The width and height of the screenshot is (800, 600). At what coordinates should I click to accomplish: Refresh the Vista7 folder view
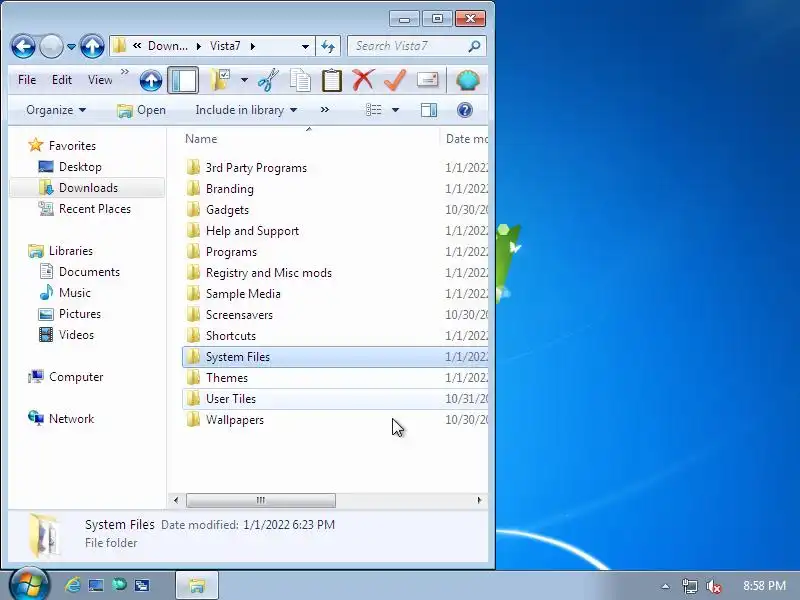click(x=328, y=46)
